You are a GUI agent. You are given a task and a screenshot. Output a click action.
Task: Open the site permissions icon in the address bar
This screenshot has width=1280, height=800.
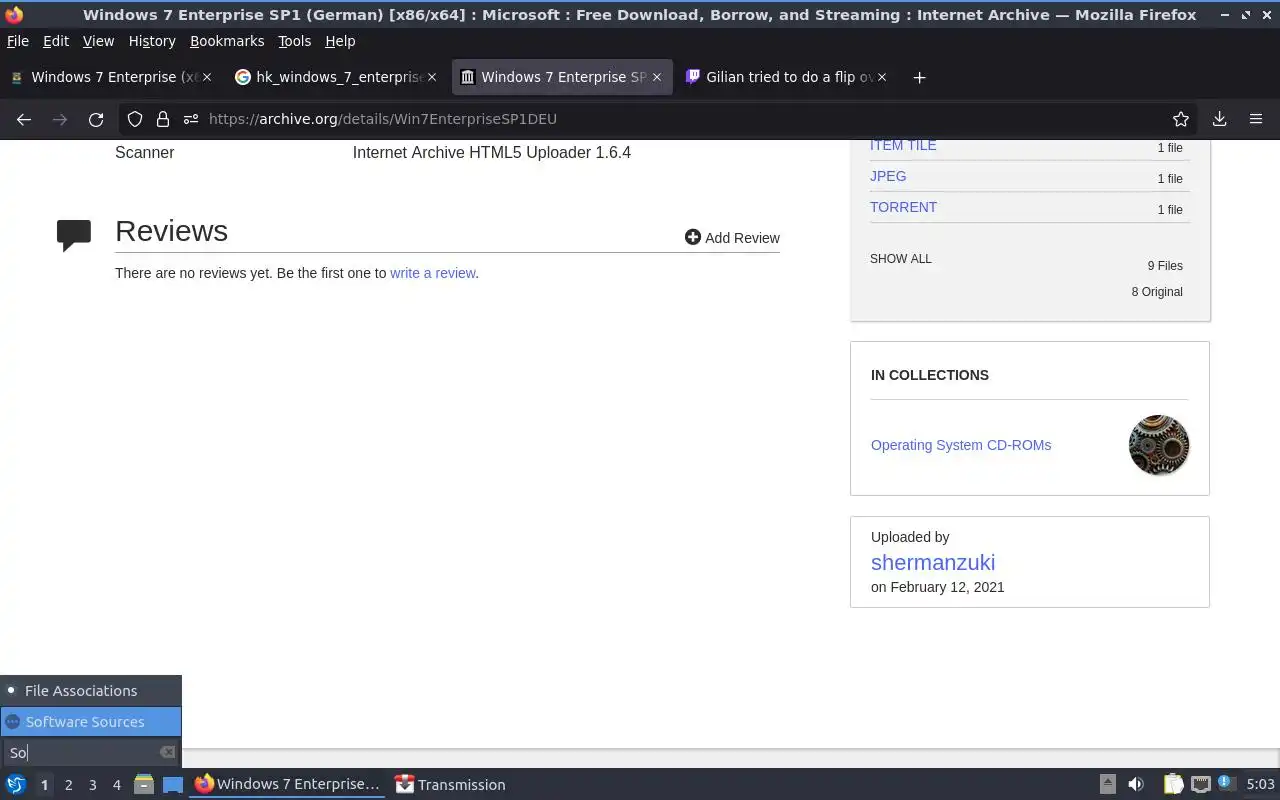(x=190, y=119)
